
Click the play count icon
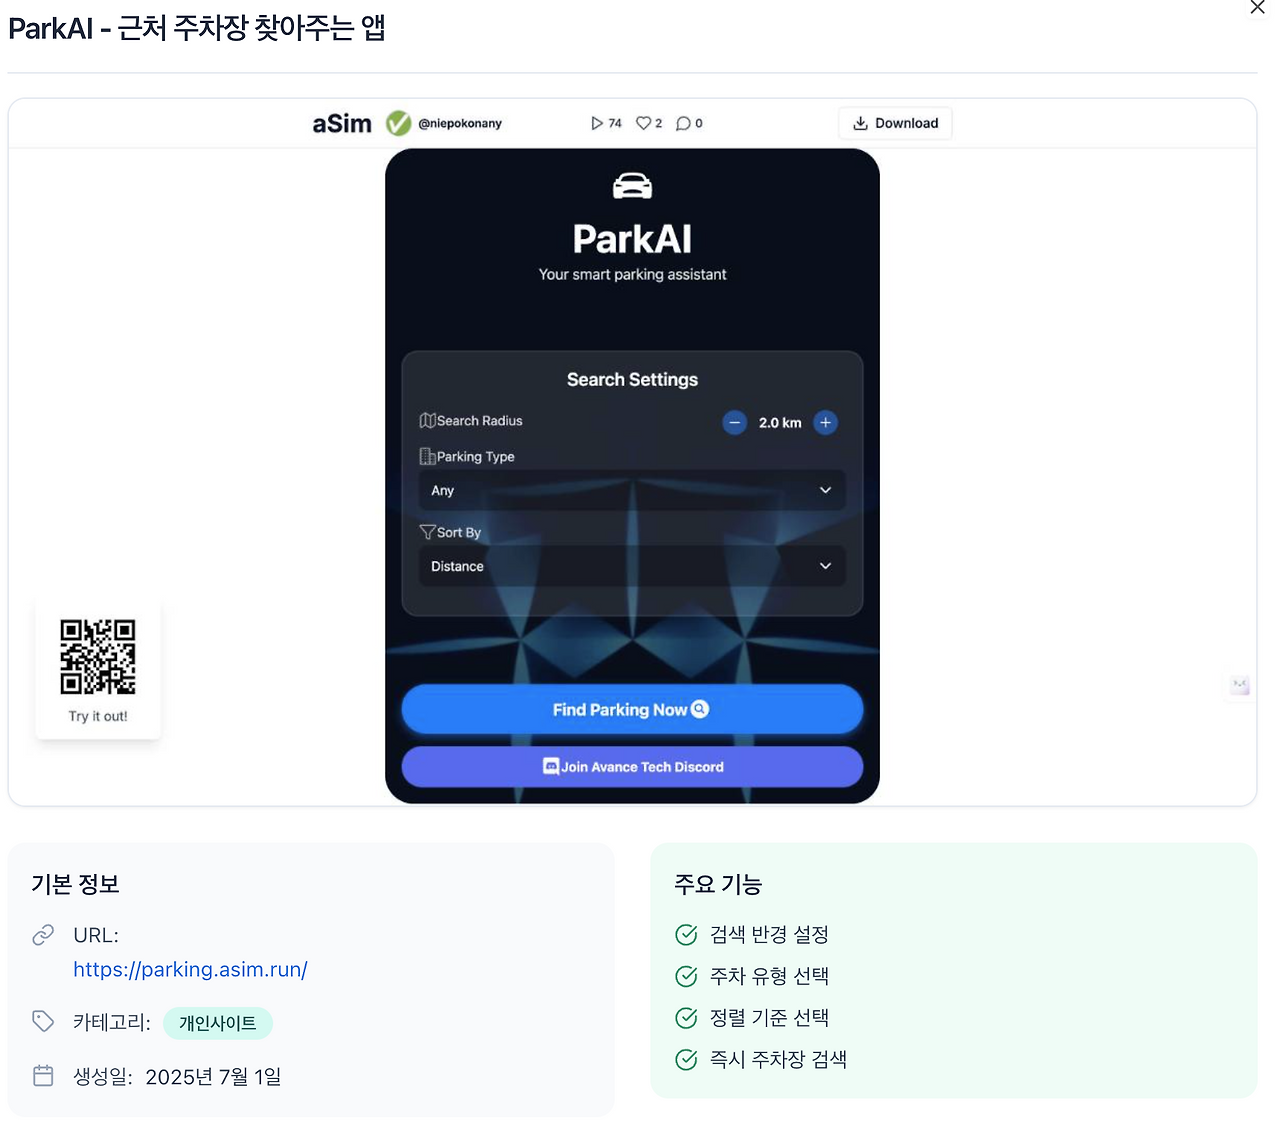[x=597, y=123]
